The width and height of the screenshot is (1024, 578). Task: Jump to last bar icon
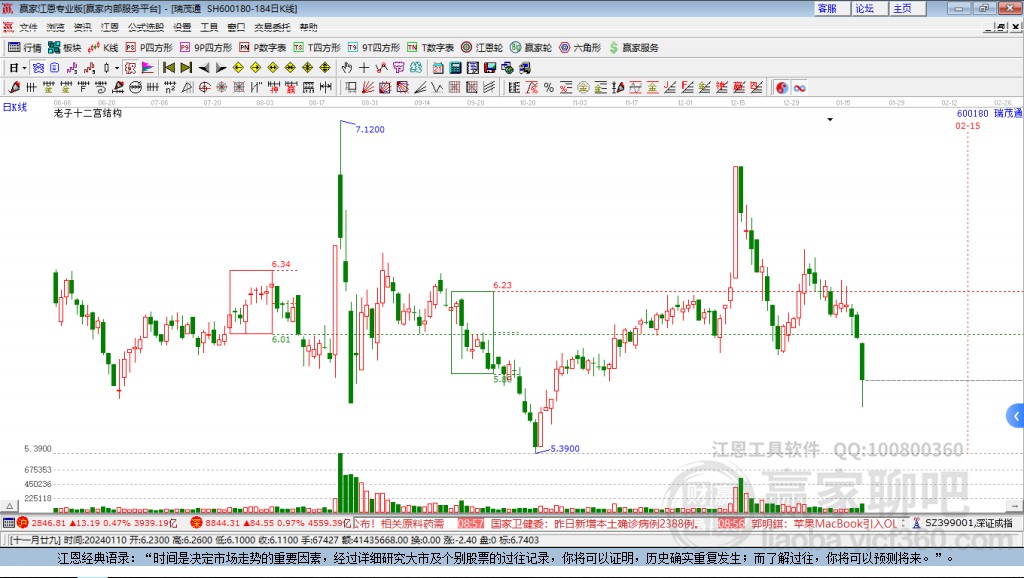[186, 68]
